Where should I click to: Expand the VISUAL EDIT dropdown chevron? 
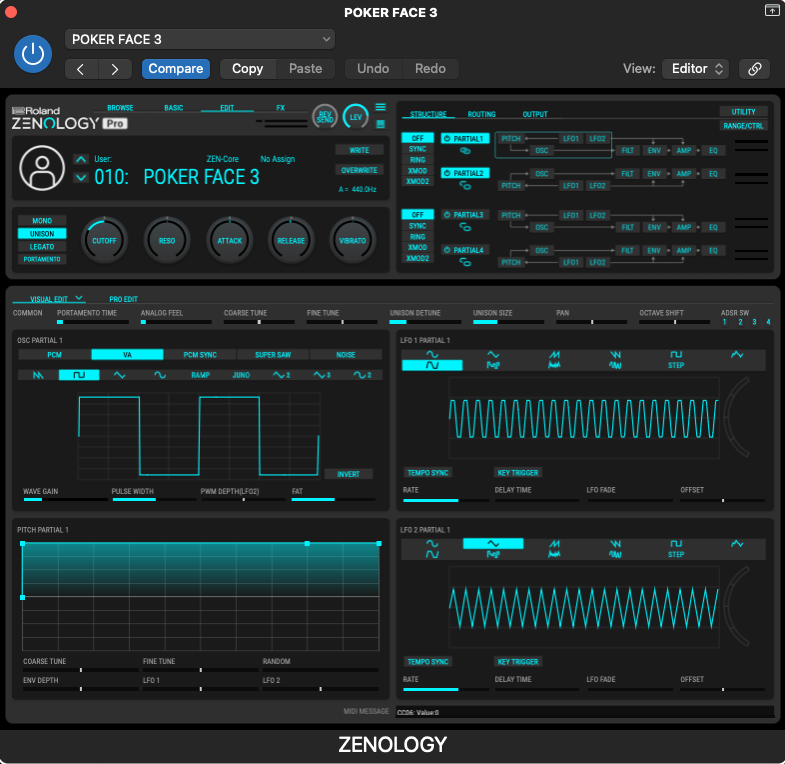[x=79, y=298]
